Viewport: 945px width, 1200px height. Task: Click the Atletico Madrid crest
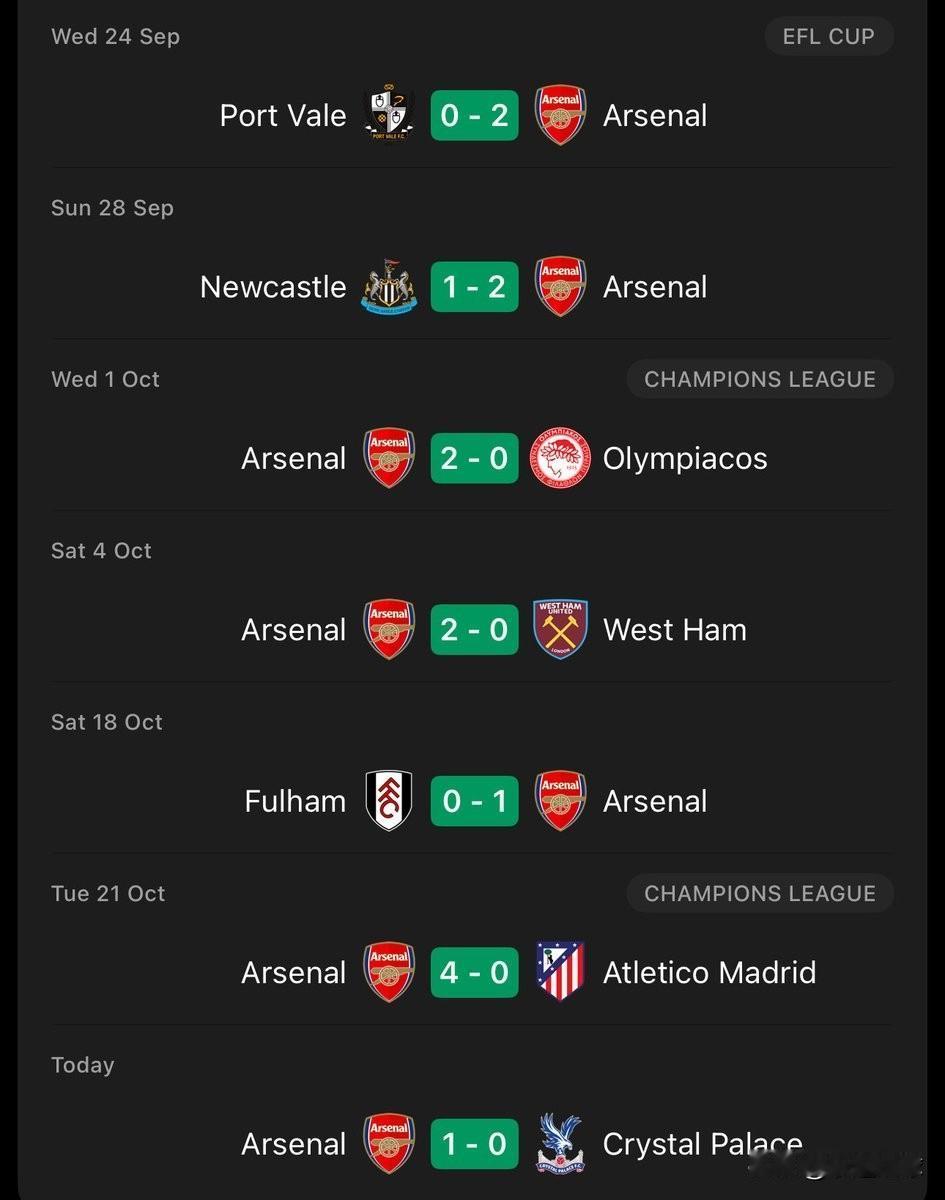pos(560,972)
